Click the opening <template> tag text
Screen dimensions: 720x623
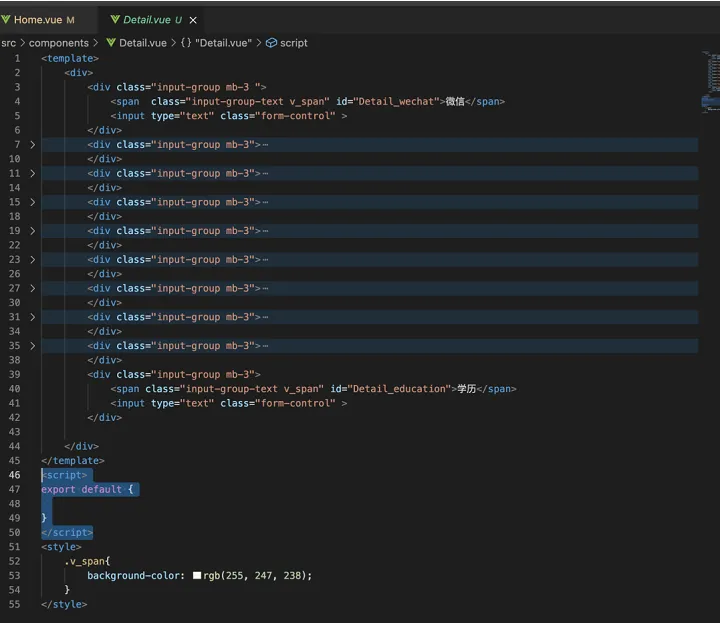(70, 58)
